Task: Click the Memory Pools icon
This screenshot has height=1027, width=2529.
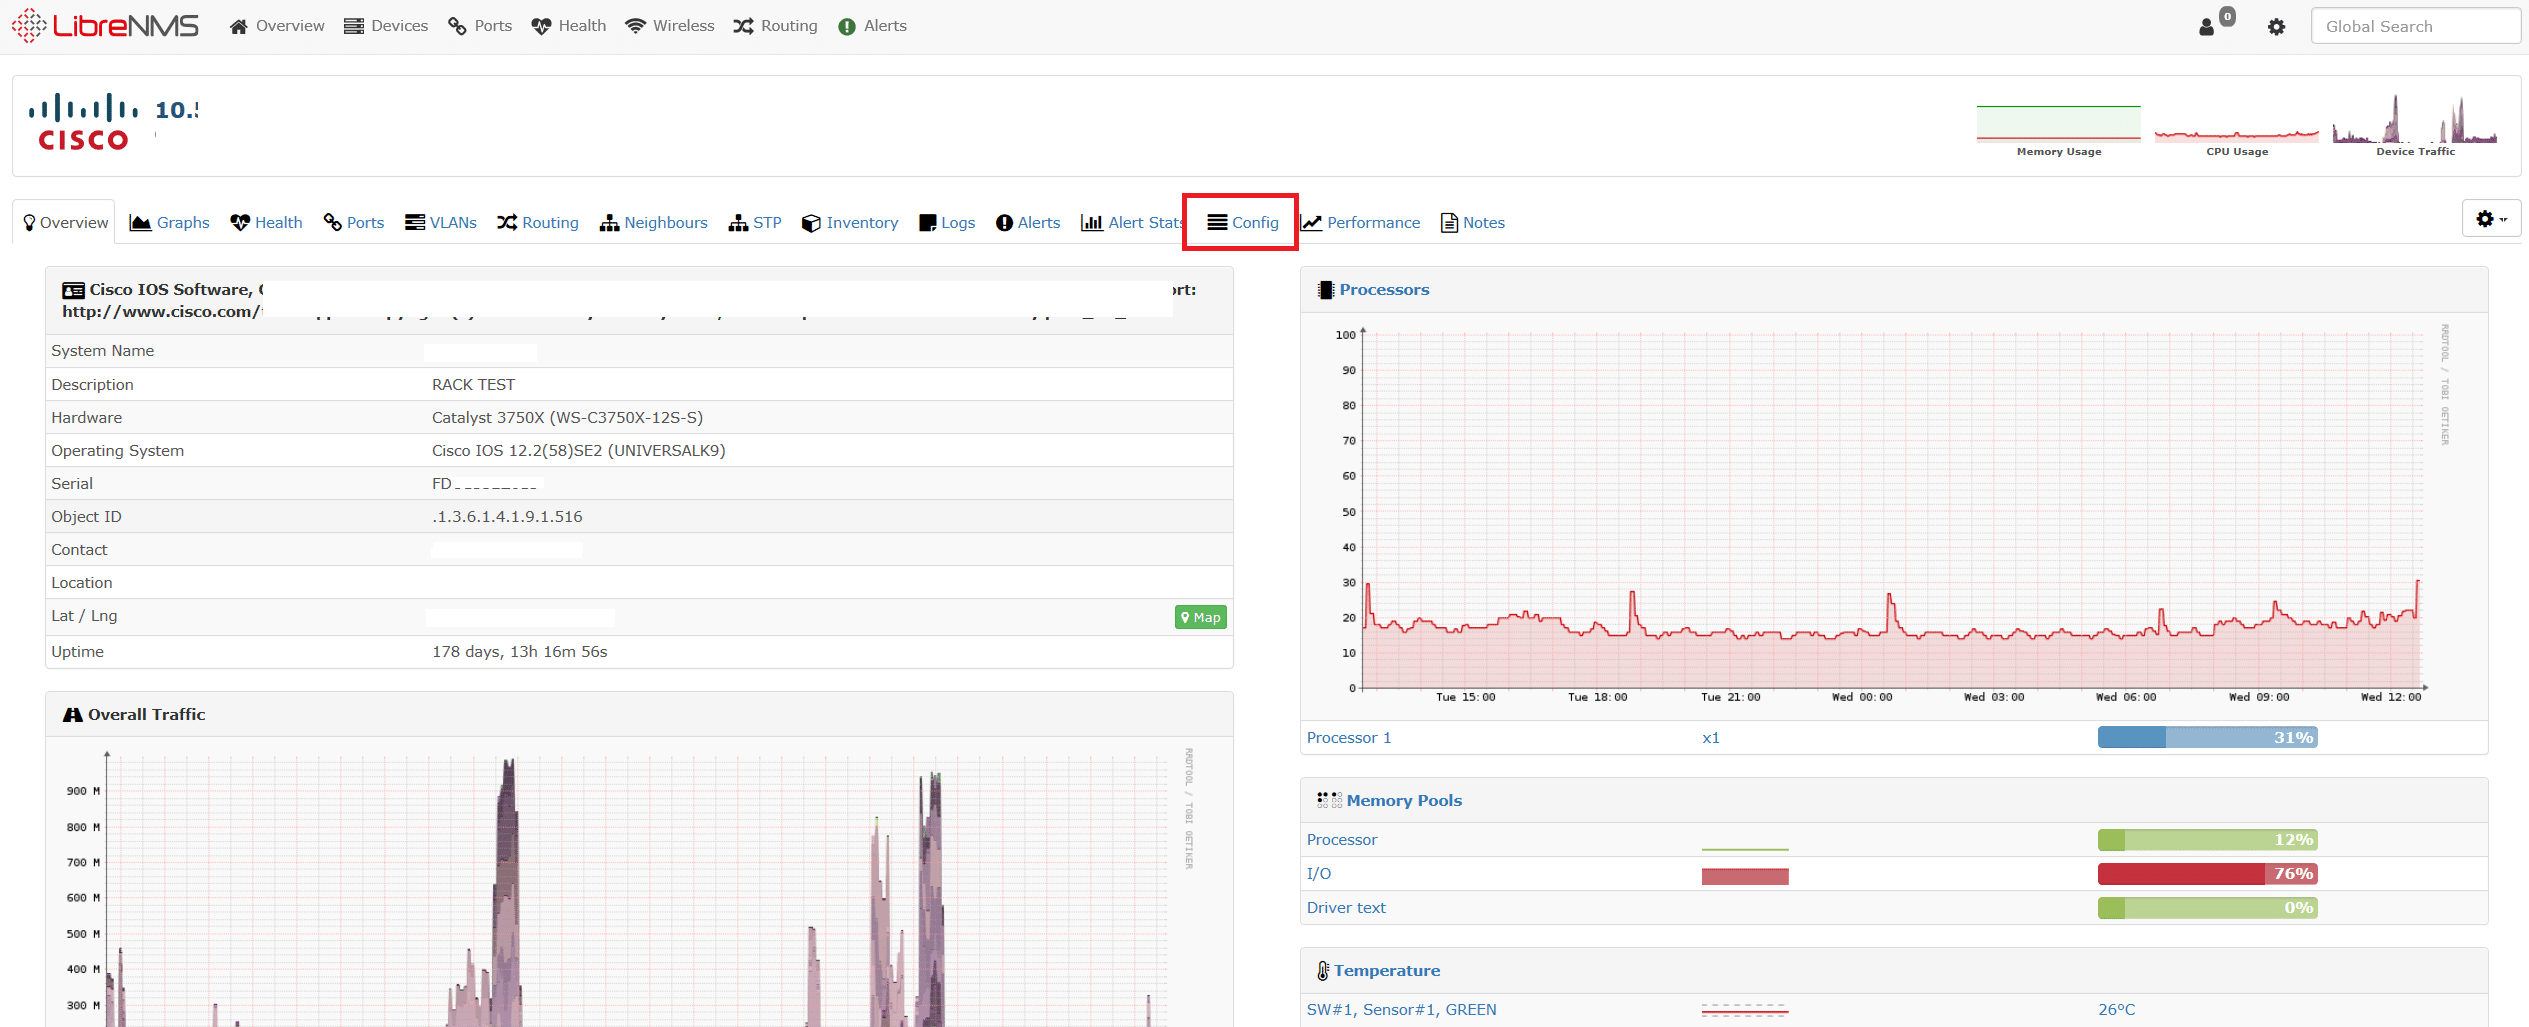Action: pos(1329,800)
